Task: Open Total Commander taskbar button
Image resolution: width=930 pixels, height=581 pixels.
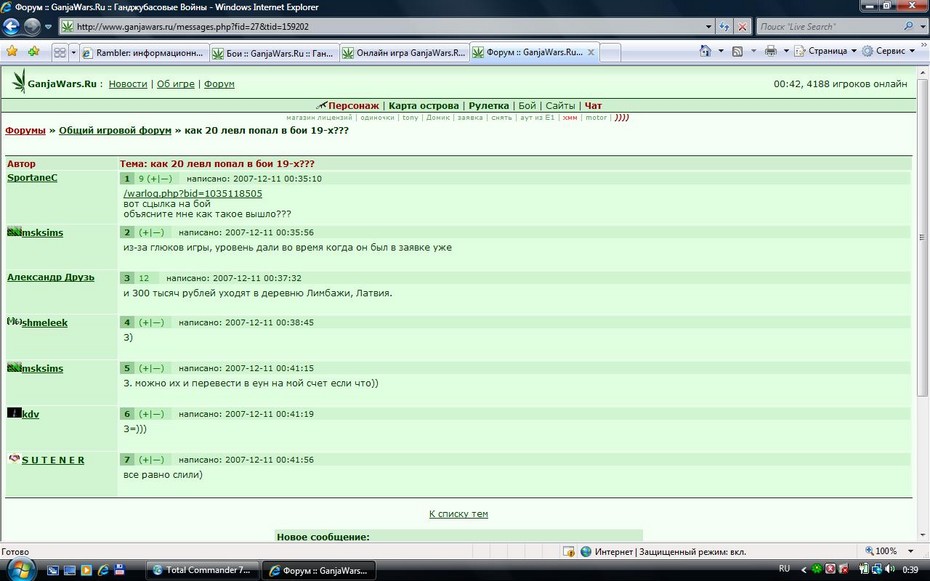Action: [x=202, y=570]
